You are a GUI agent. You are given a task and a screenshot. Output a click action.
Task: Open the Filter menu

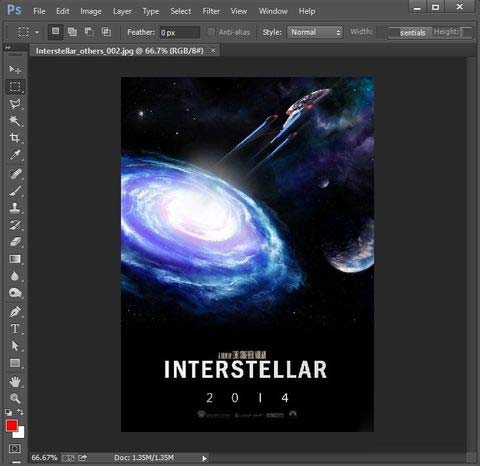point(211,11)
